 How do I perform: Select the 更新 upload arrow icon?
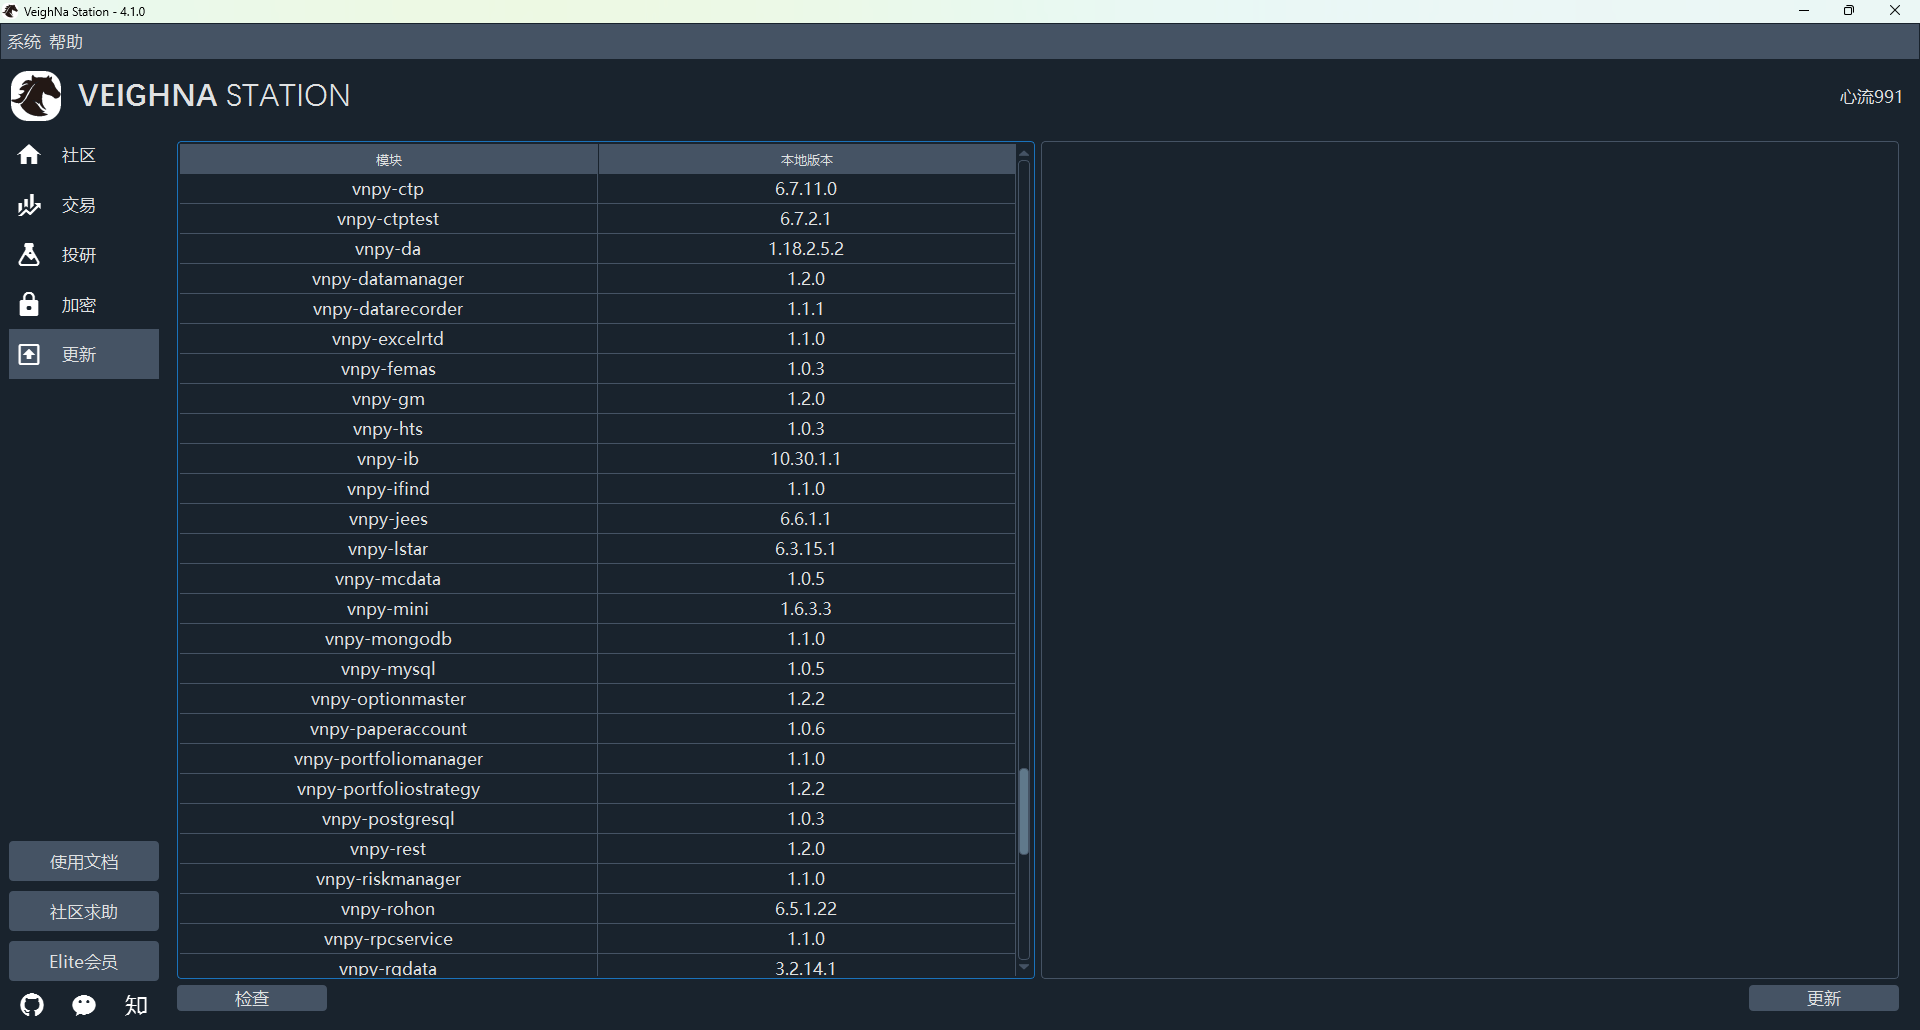pos(29,355)
